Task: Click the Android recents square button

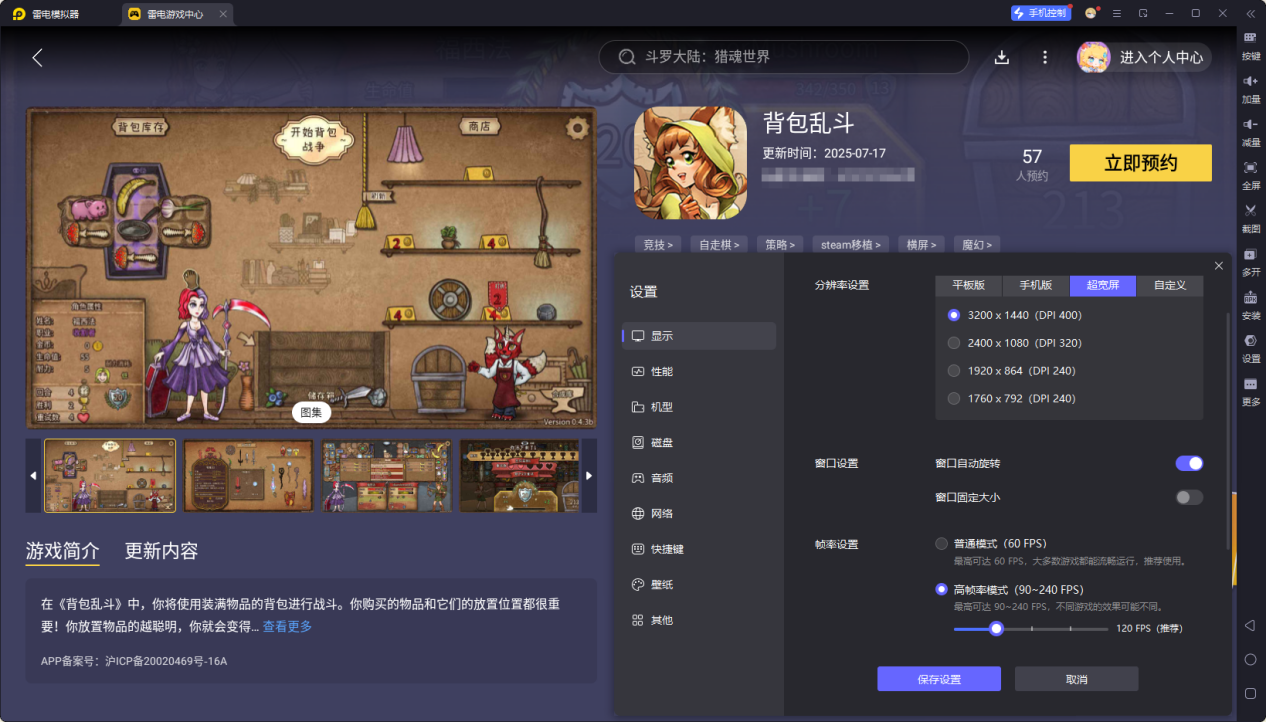Action: (1250, 693)
